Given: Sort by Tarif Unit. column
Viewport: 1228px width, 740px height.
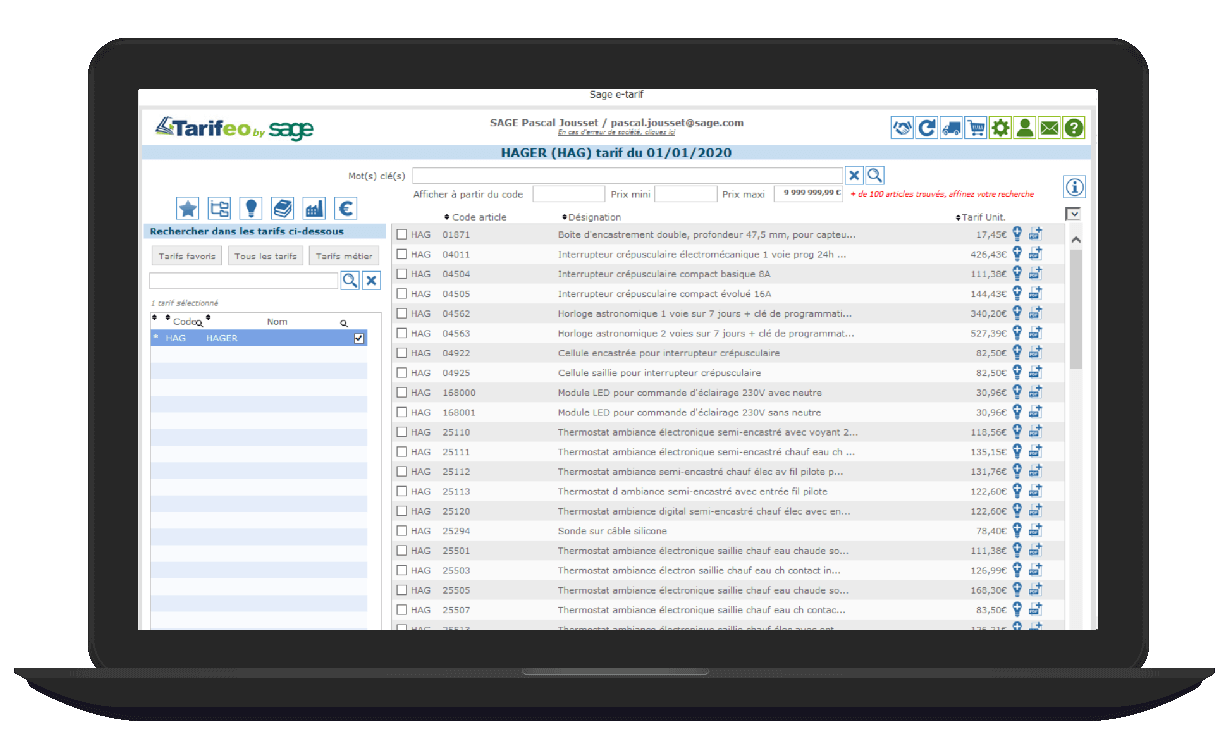Looking at the screenshot, I should coord(980,217).
